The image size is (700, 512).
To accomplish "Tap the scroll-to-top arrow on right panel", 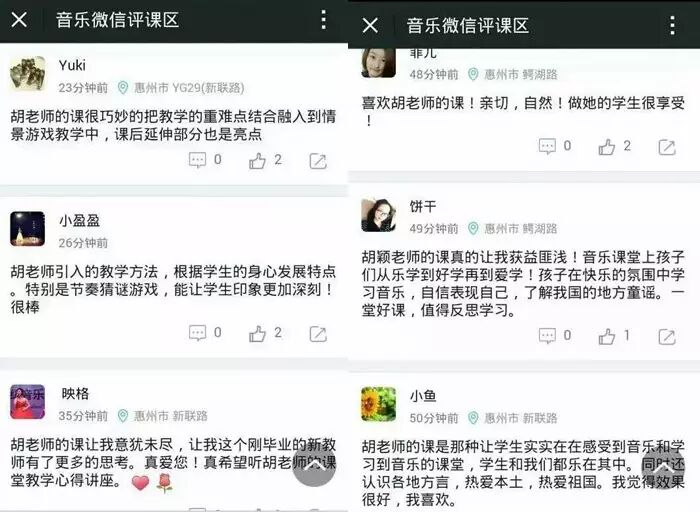I will click(663, 467).
